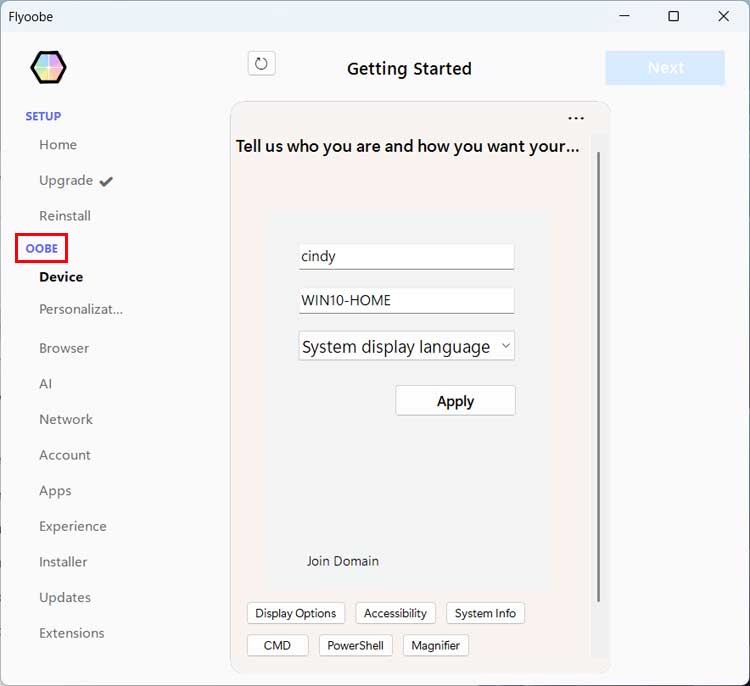Expand the System display language dropdown
This screenshot has height=686, width=750.
[x=406, y=346]
